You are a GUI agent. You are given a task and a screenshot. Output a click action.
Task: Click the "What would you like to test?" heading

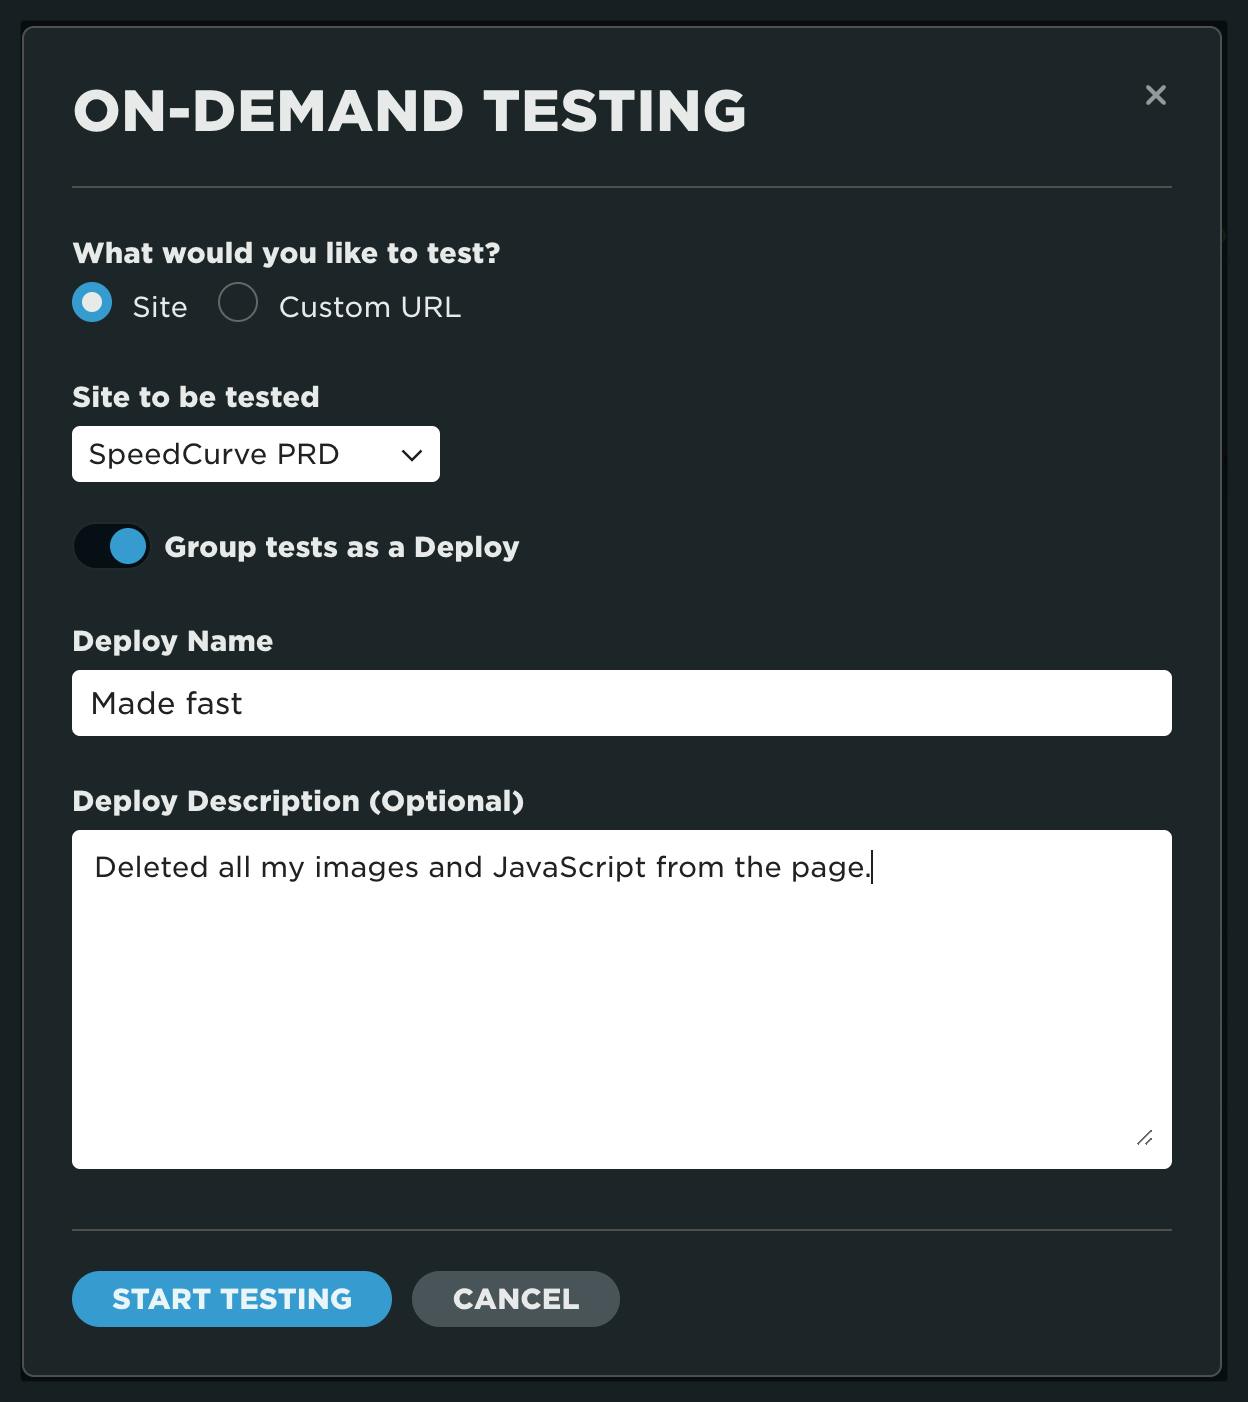(x=286, y=253)
